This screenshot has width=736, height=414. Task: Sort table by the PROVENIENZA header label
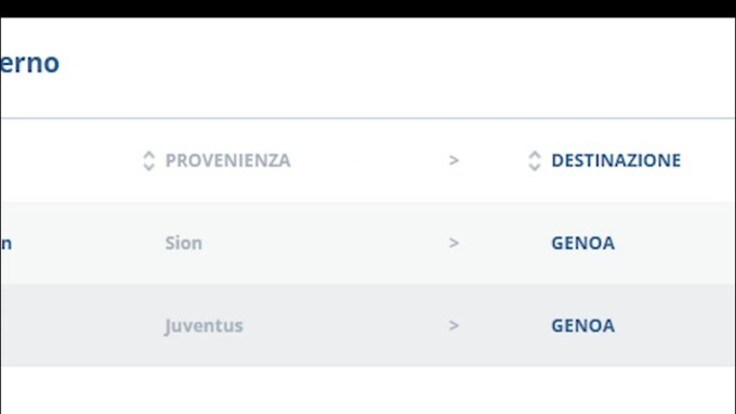[x=228, y=160]
